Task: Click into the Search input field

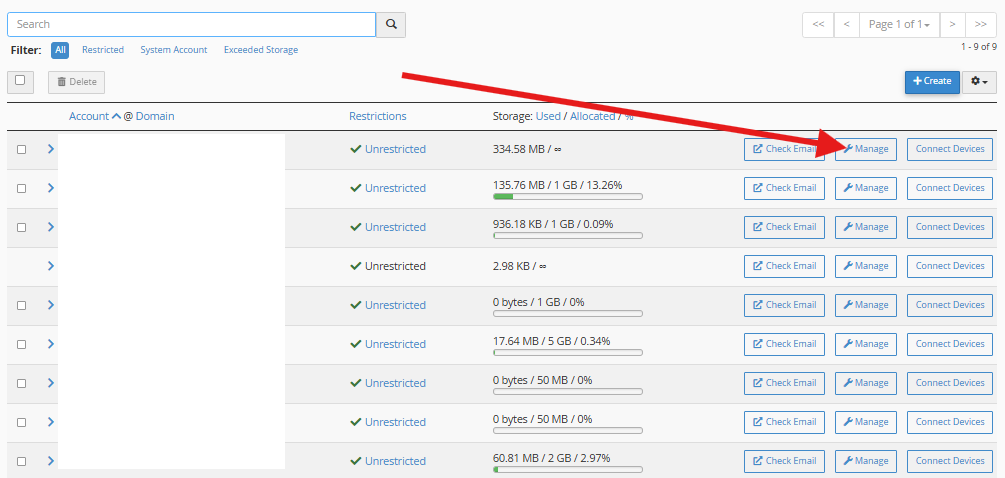Action: [x=190, y=24]
